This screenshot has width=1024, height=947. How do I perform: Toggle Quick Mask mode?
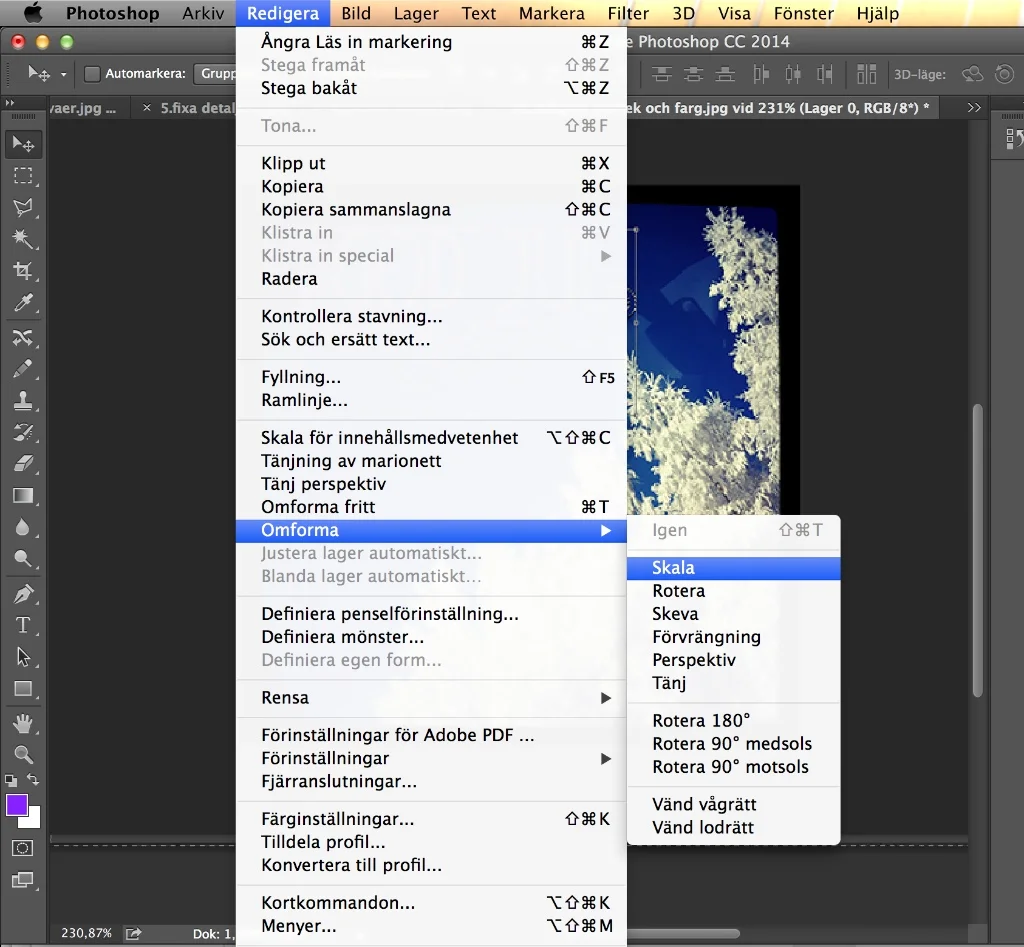click(22, 848)
